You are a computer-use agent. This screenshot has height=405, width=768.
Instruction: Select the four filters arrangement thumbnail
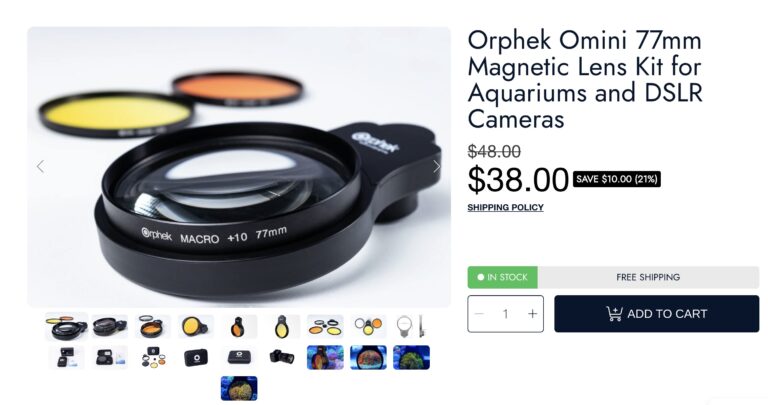(x=325, y=327)
